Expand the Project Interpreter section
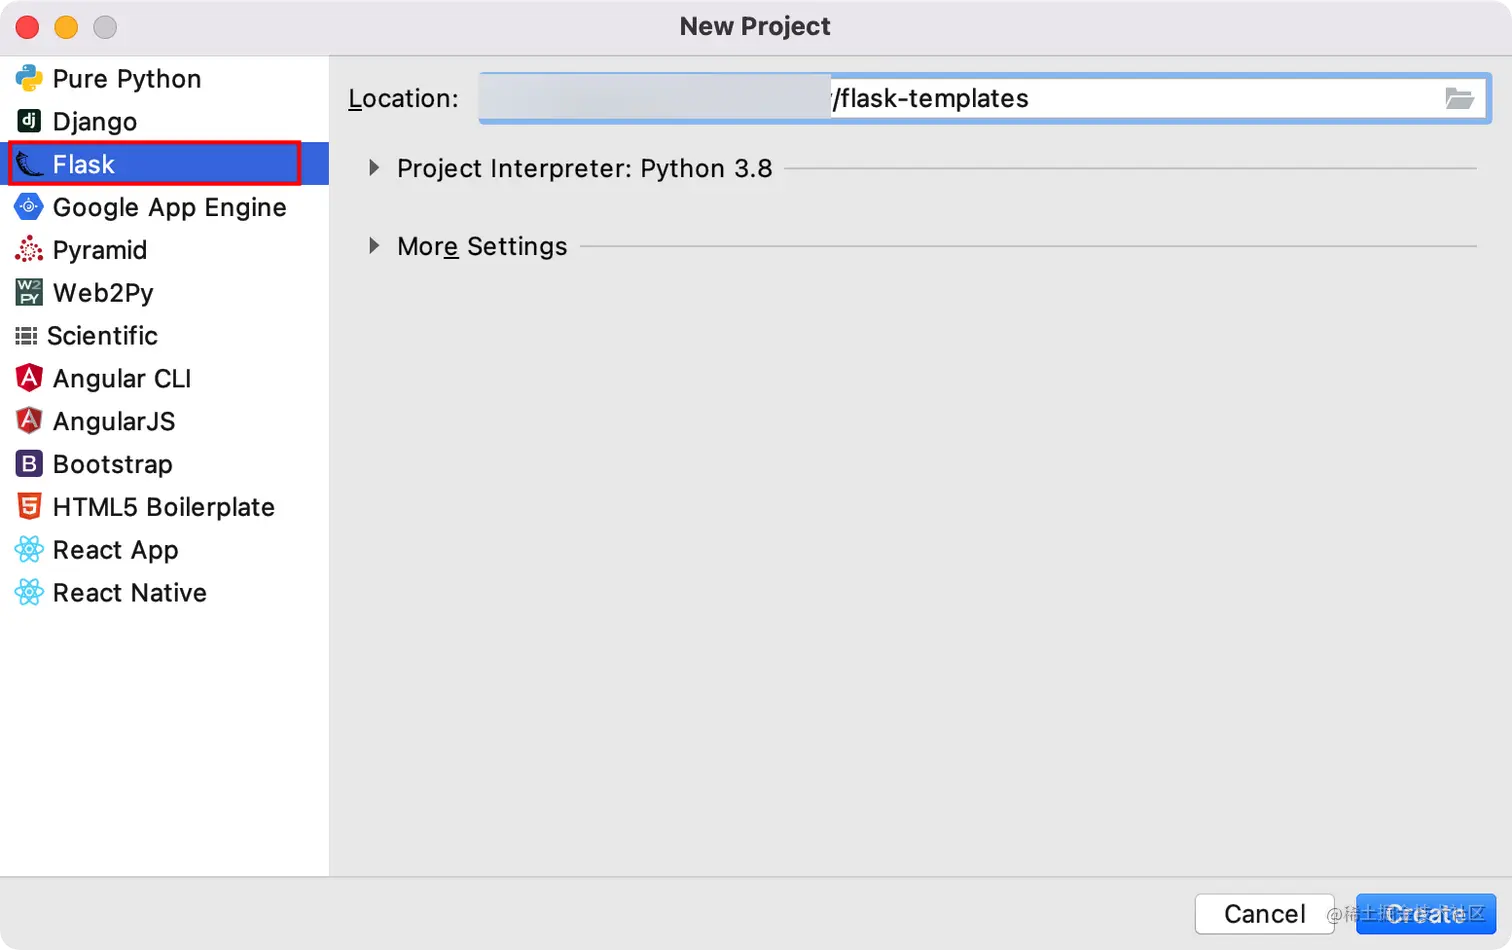Viewport: 1512px width, 950px height. pos(374,168)
